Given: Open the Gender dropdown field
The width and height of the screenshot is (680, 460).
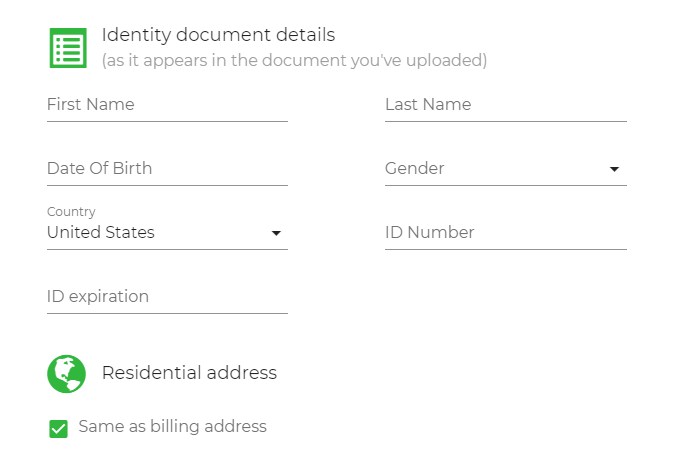Looking at the screenshot, I should 506,168.
